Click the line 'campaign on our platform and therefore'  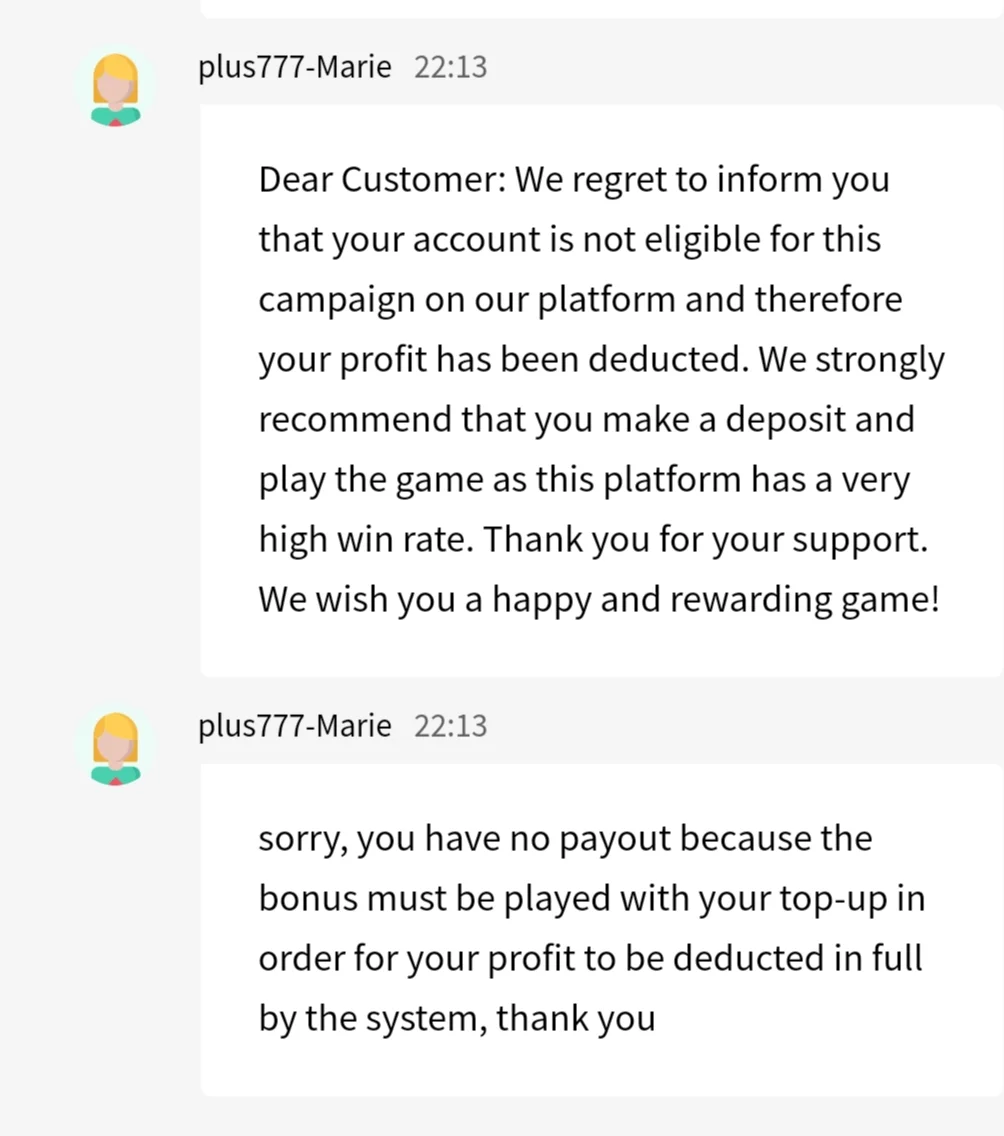(x=580, y=300)
